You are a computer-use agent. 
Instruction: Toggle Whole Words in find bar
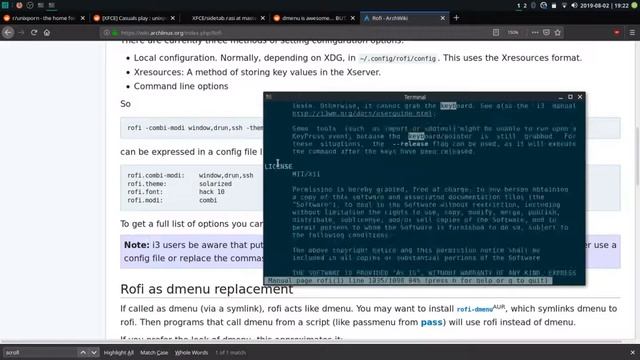pyautogui.click(x=191, y=353)
